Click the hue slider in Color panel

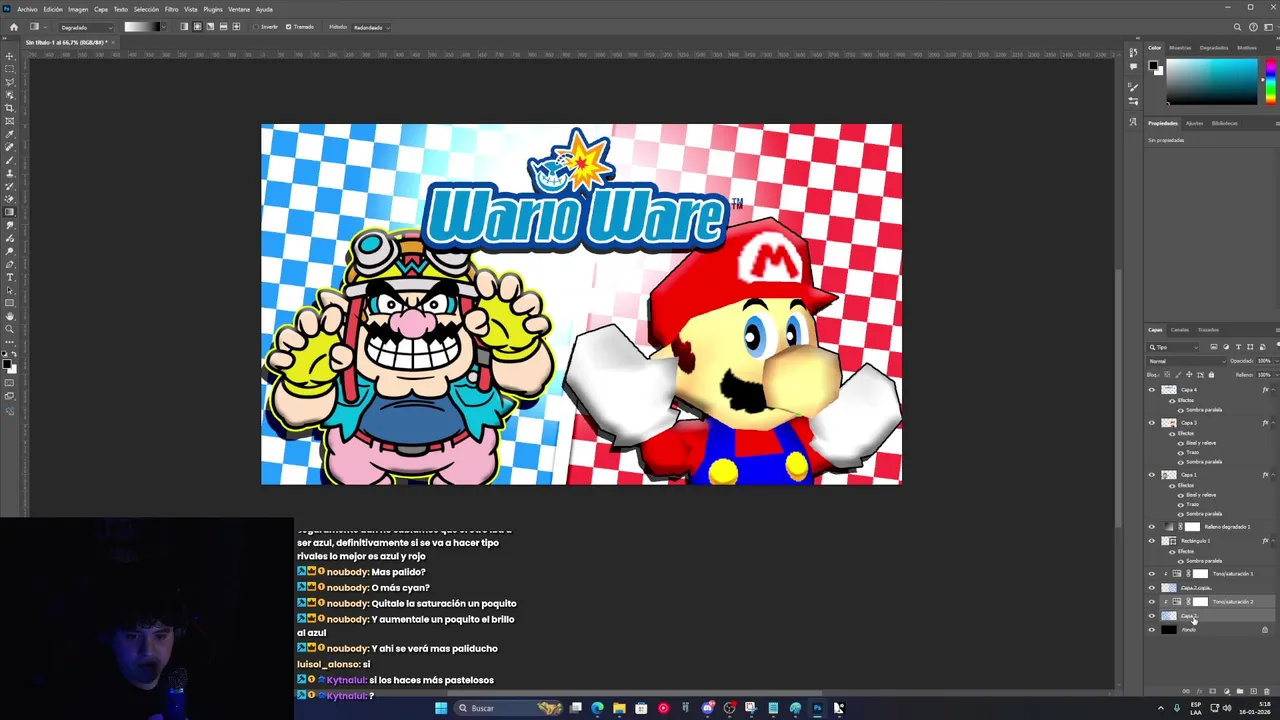tap(1271, 81)
